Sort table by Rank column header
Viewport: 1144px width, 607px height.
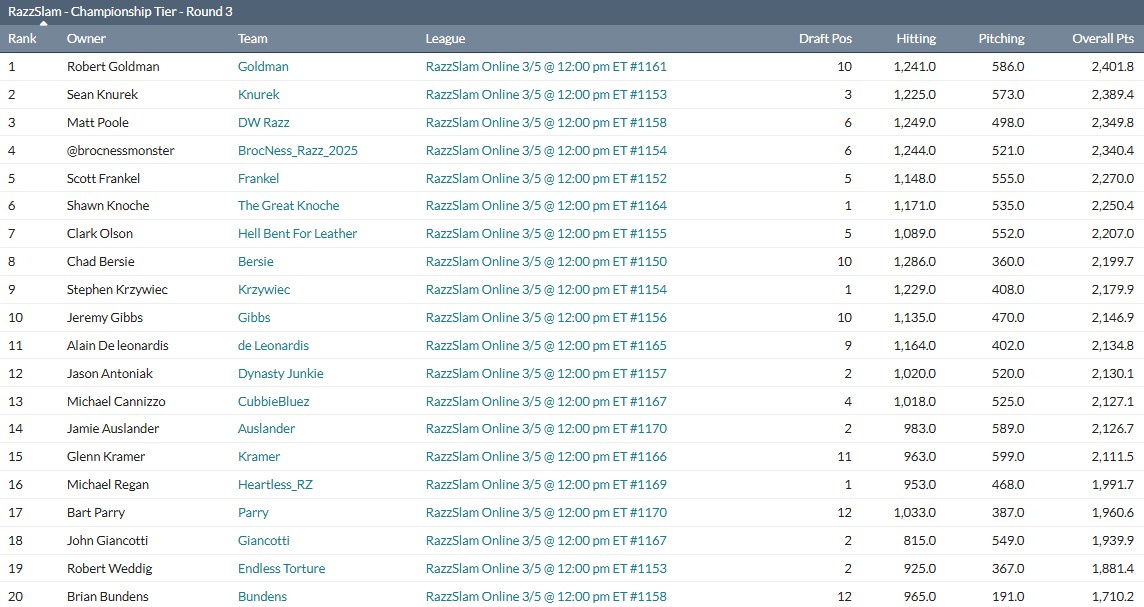coord(22,39)
